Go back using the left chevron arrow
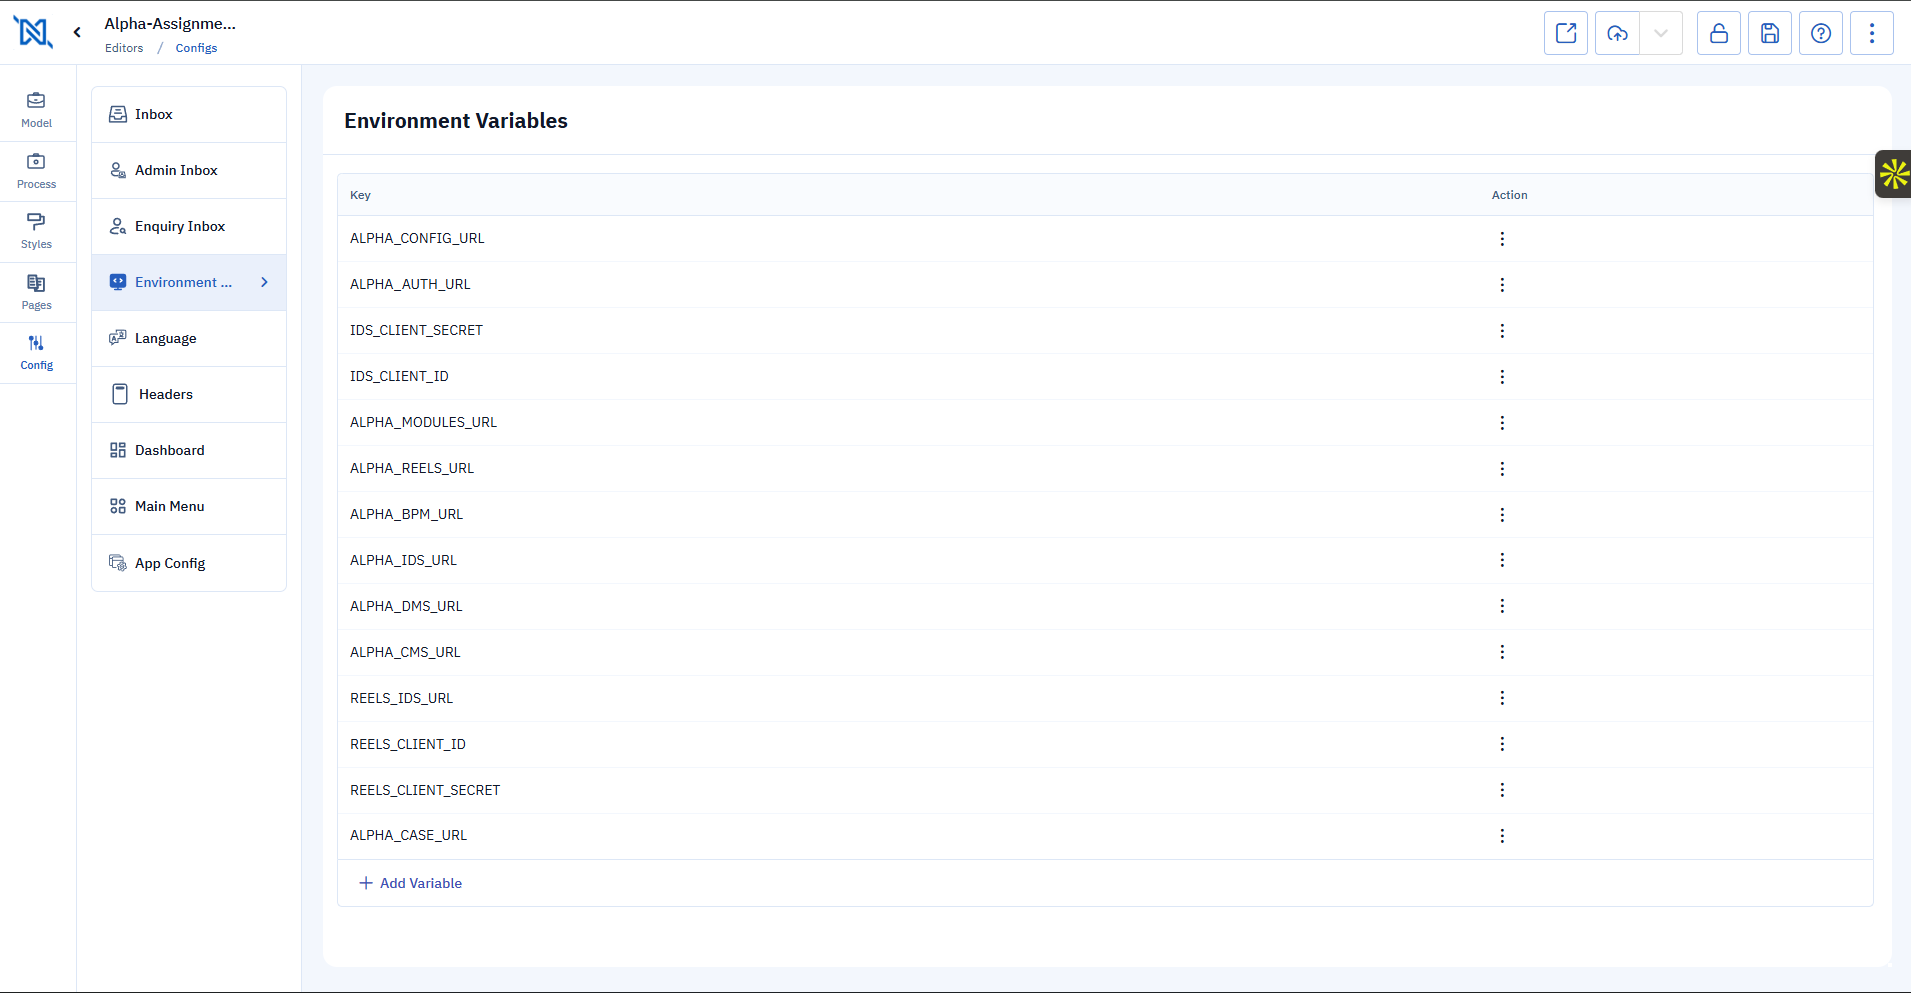 (x=77, y=32)
